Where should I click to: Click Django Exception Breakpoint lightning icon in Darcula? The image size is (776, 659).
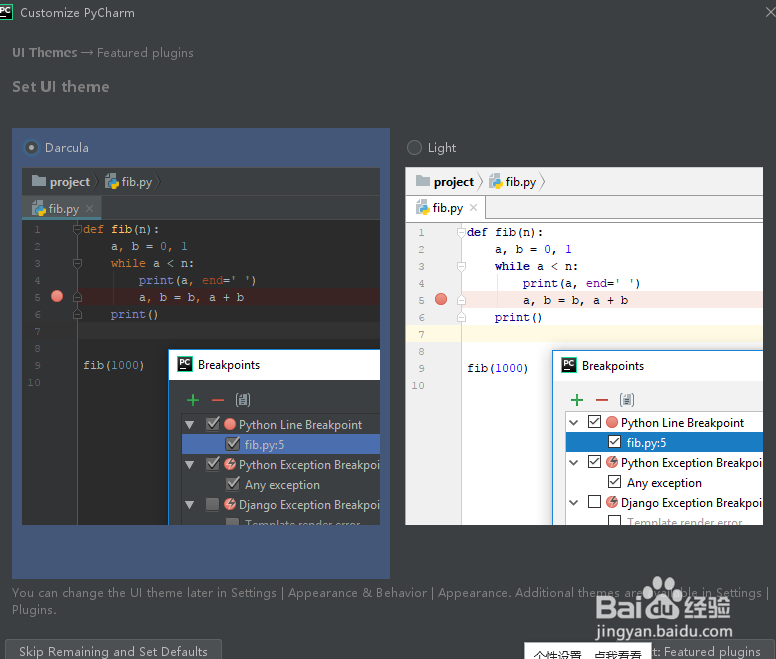230,504
